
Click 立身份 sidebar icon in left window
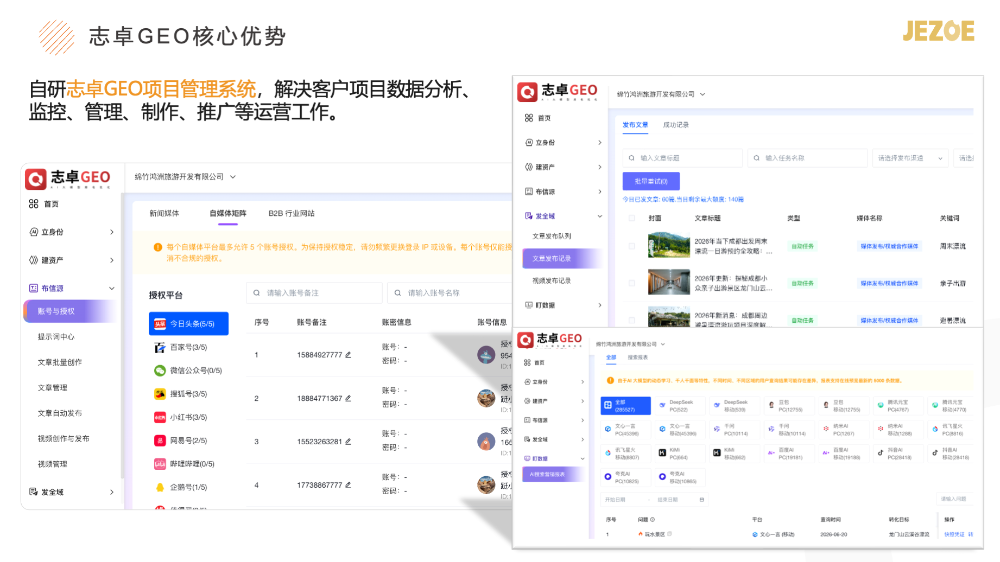34,232
